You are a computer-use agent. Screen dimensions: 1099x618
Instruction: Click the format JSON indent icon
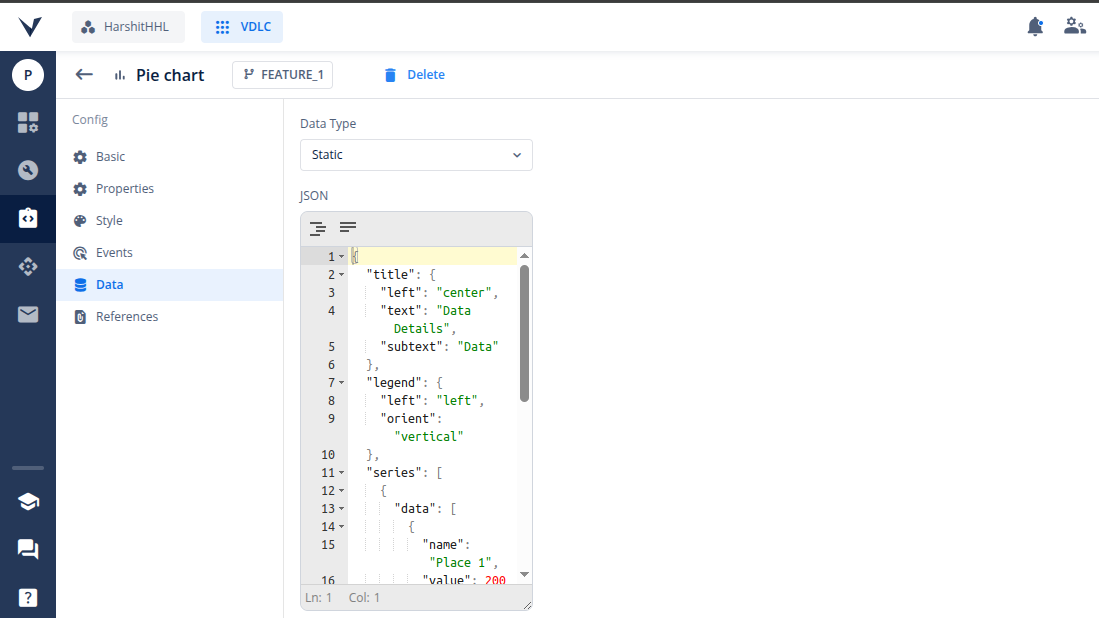coord(318,228)
